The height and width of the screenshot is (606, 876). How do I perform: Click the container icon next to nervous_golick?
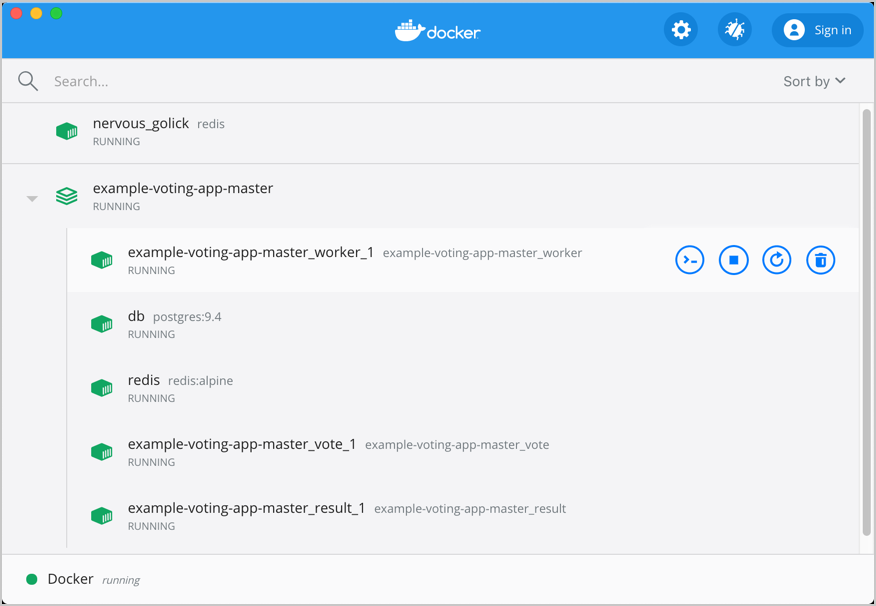point(66,130)
